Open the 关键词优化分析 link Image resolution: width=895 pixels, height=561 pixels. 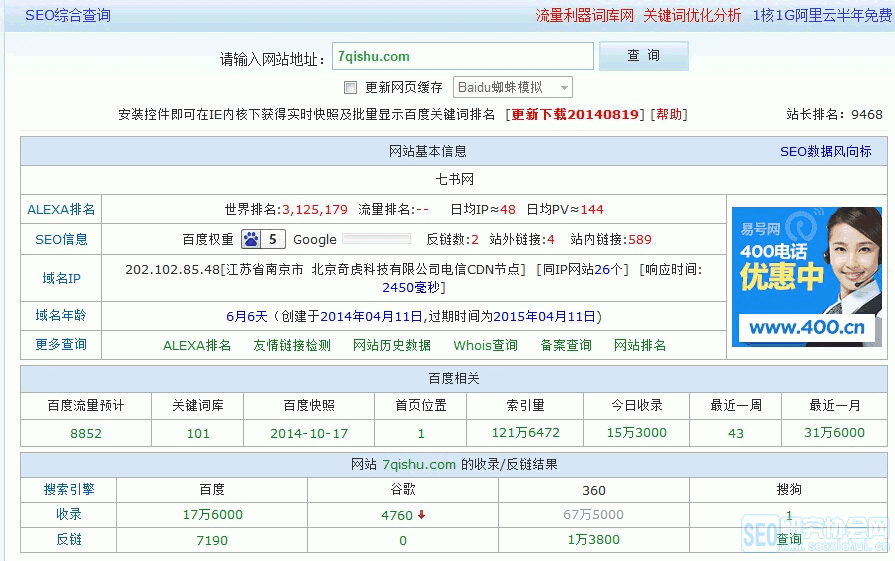pyautogui.click(x=692, y=15)
